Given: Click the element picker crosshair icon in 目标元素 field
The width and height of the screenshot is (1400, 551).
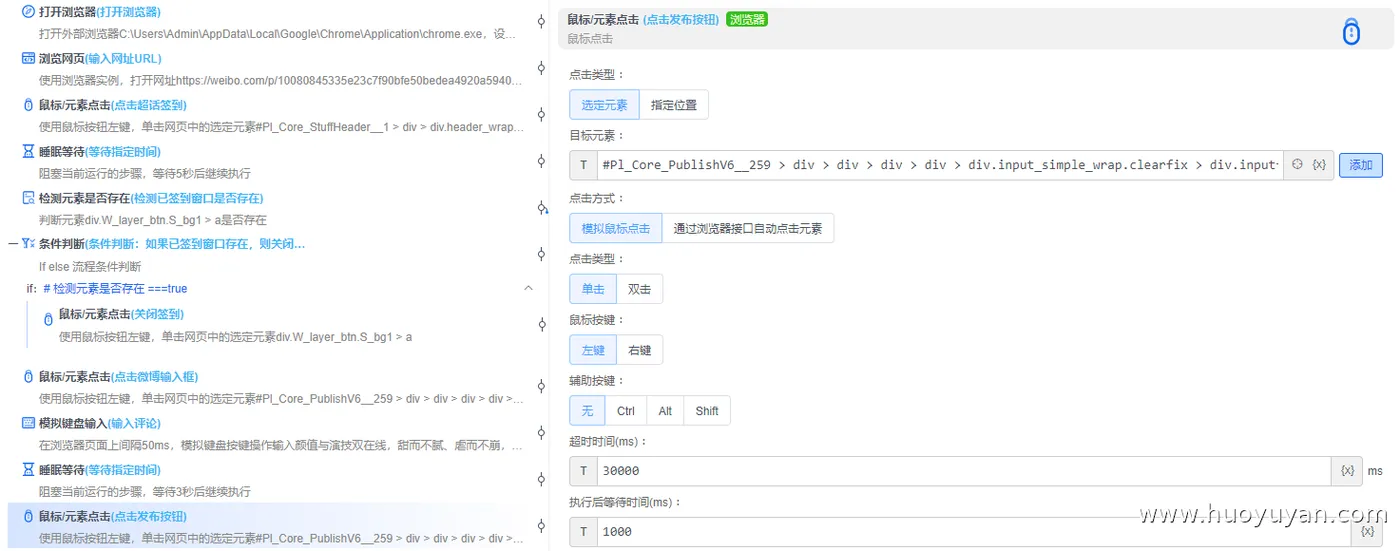Looking at the screenshot, I should (1297, 164).
